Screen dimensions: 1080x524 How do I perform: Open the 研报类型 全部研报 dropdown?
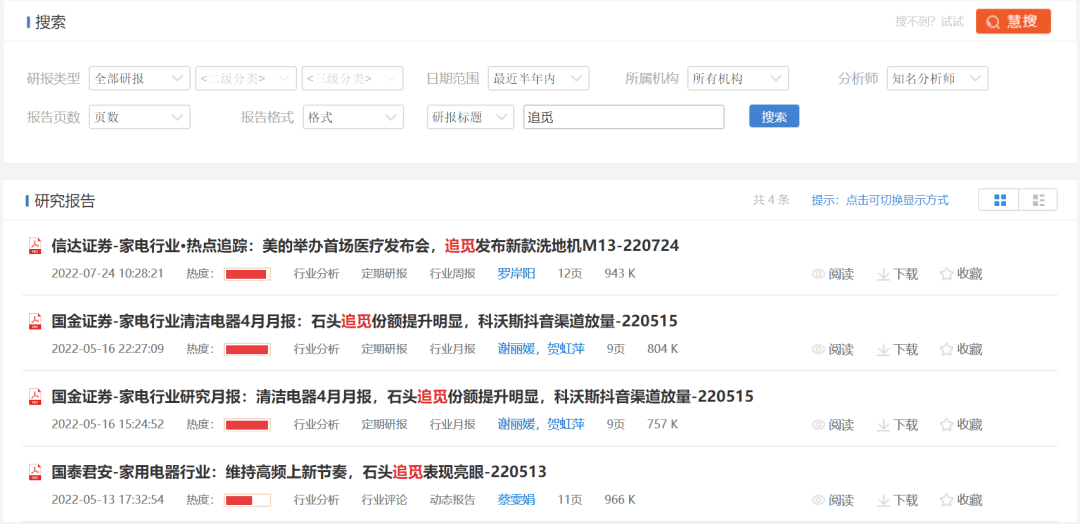click(139, 78)
